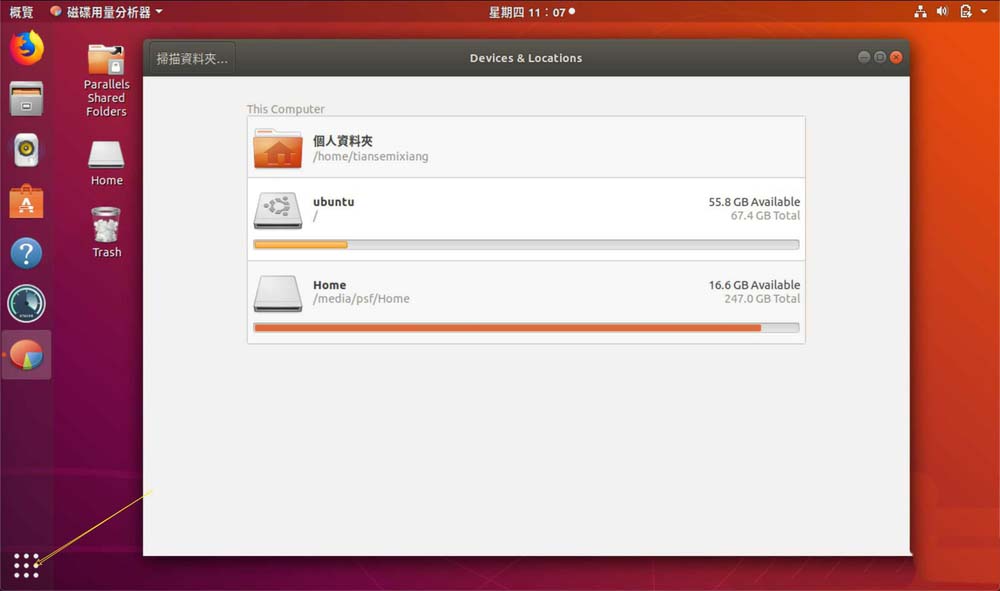Viewport: 1000px width, 591px height.
Task: Click the Home usage progress bar
Action: click(526, 328)
